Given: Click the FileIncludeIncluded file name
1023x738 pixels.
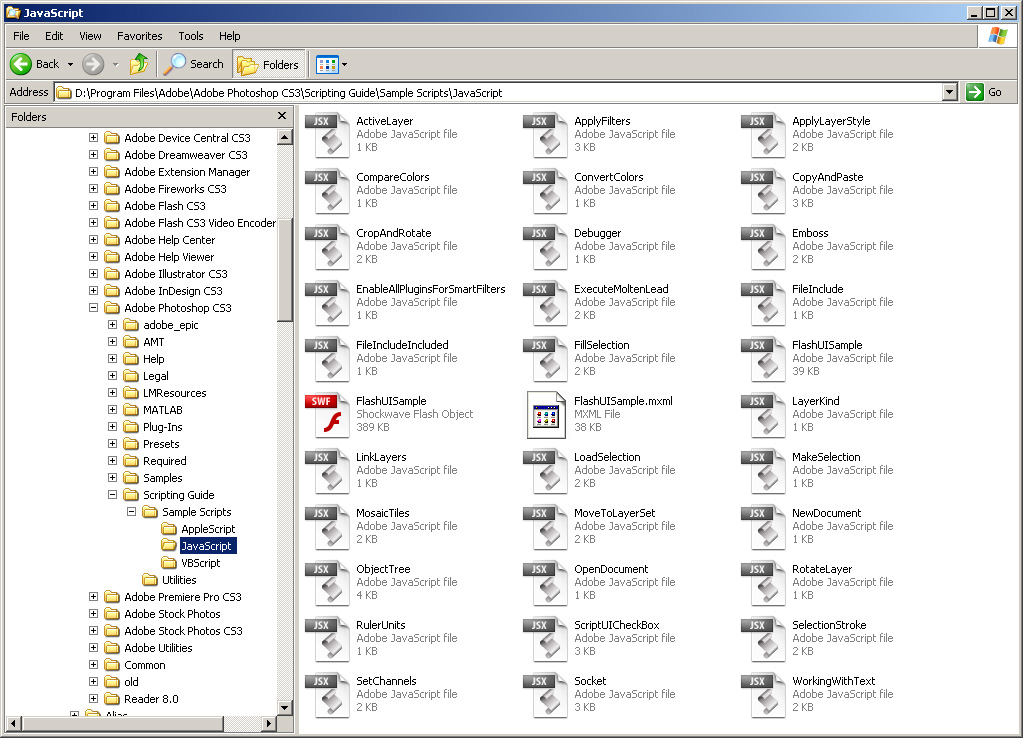Looking at the screenshot, I should click(x=403, y=345).
